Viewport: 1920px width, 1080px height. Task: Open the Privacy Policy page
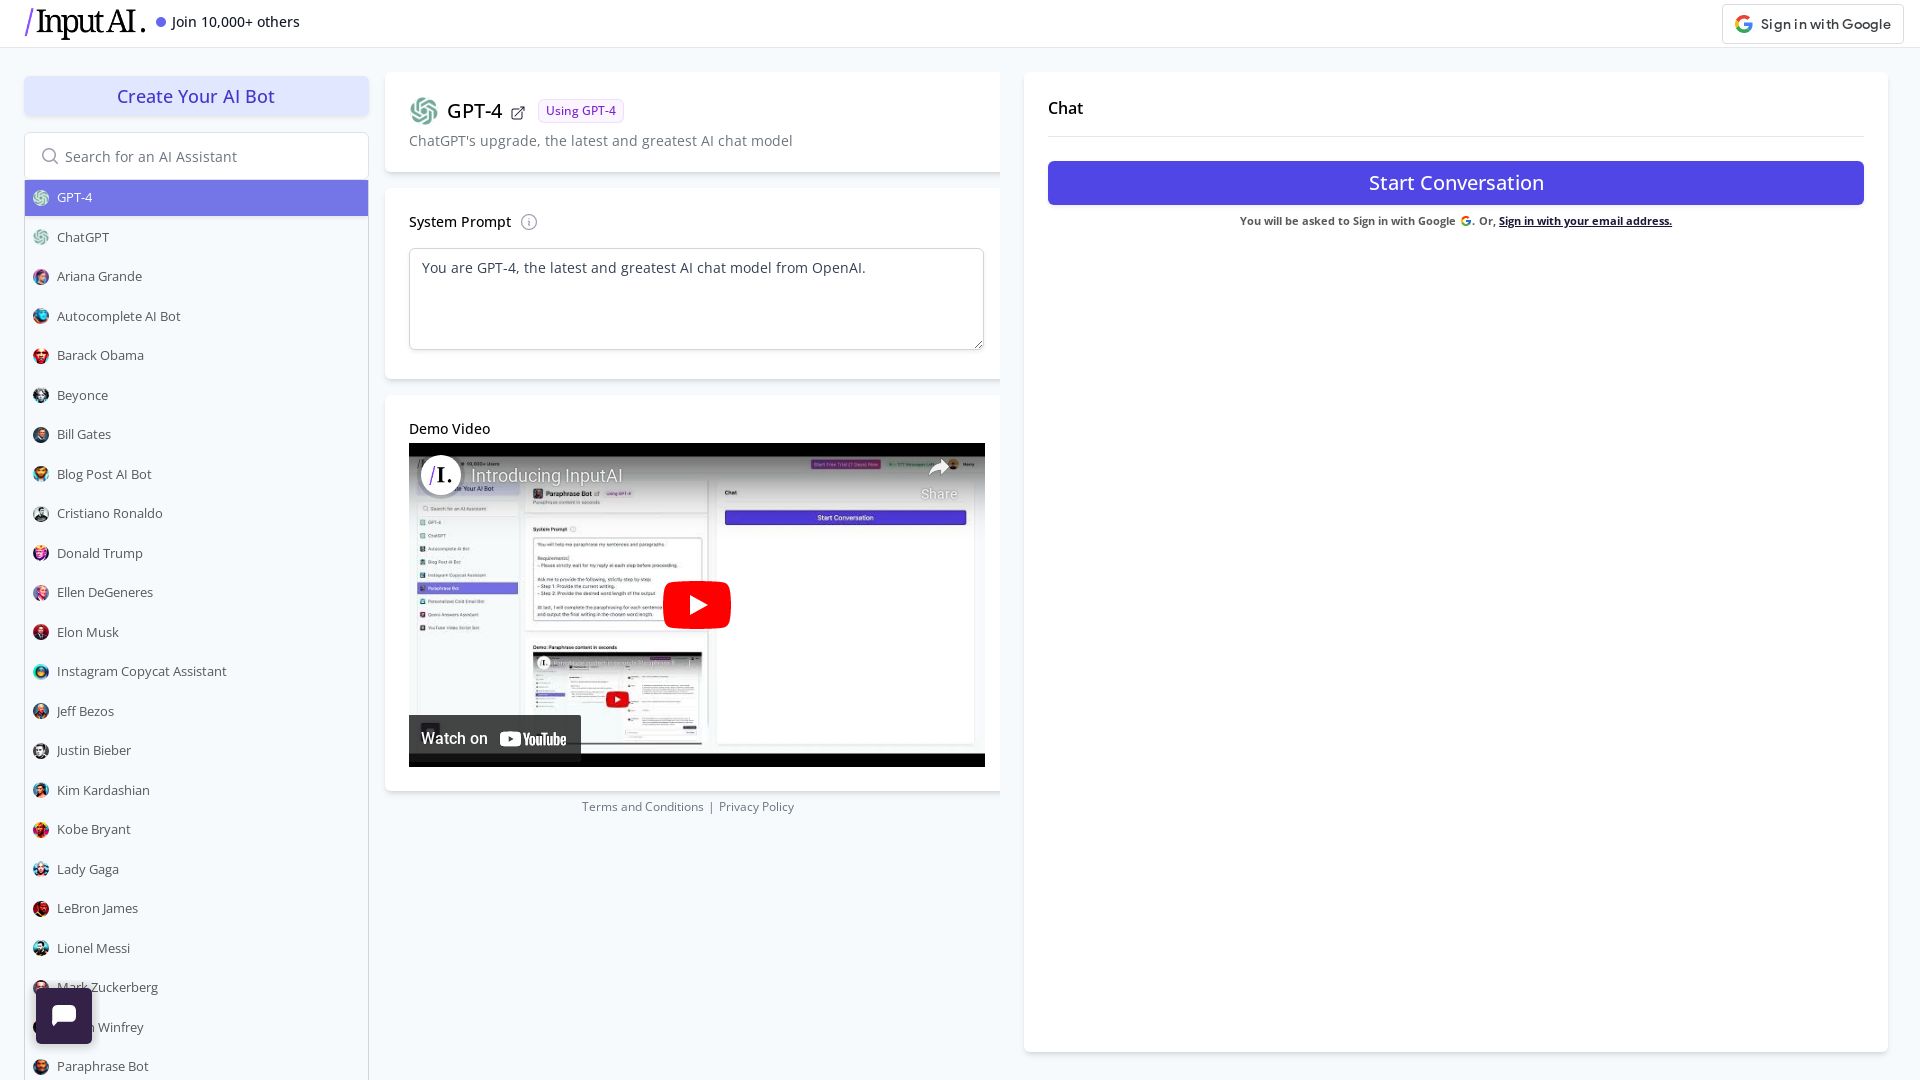tap(756, 806)
